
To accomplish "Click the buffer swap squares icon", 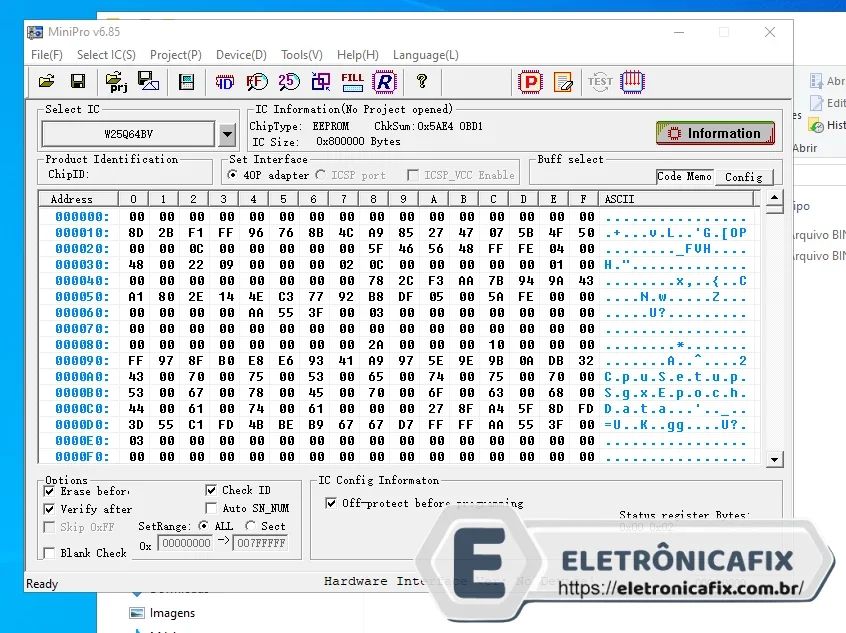I will [320, 82].
